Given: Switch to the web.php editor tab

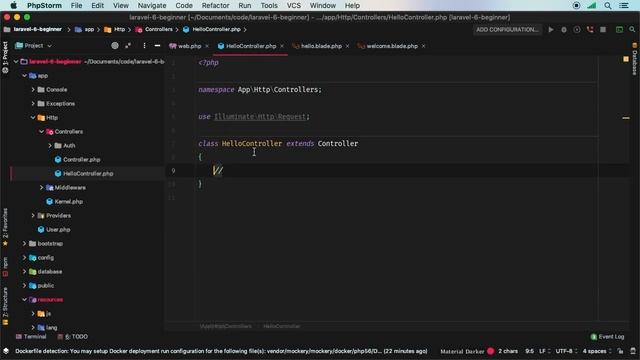Looking at the screenshot, I should (189, 46).
